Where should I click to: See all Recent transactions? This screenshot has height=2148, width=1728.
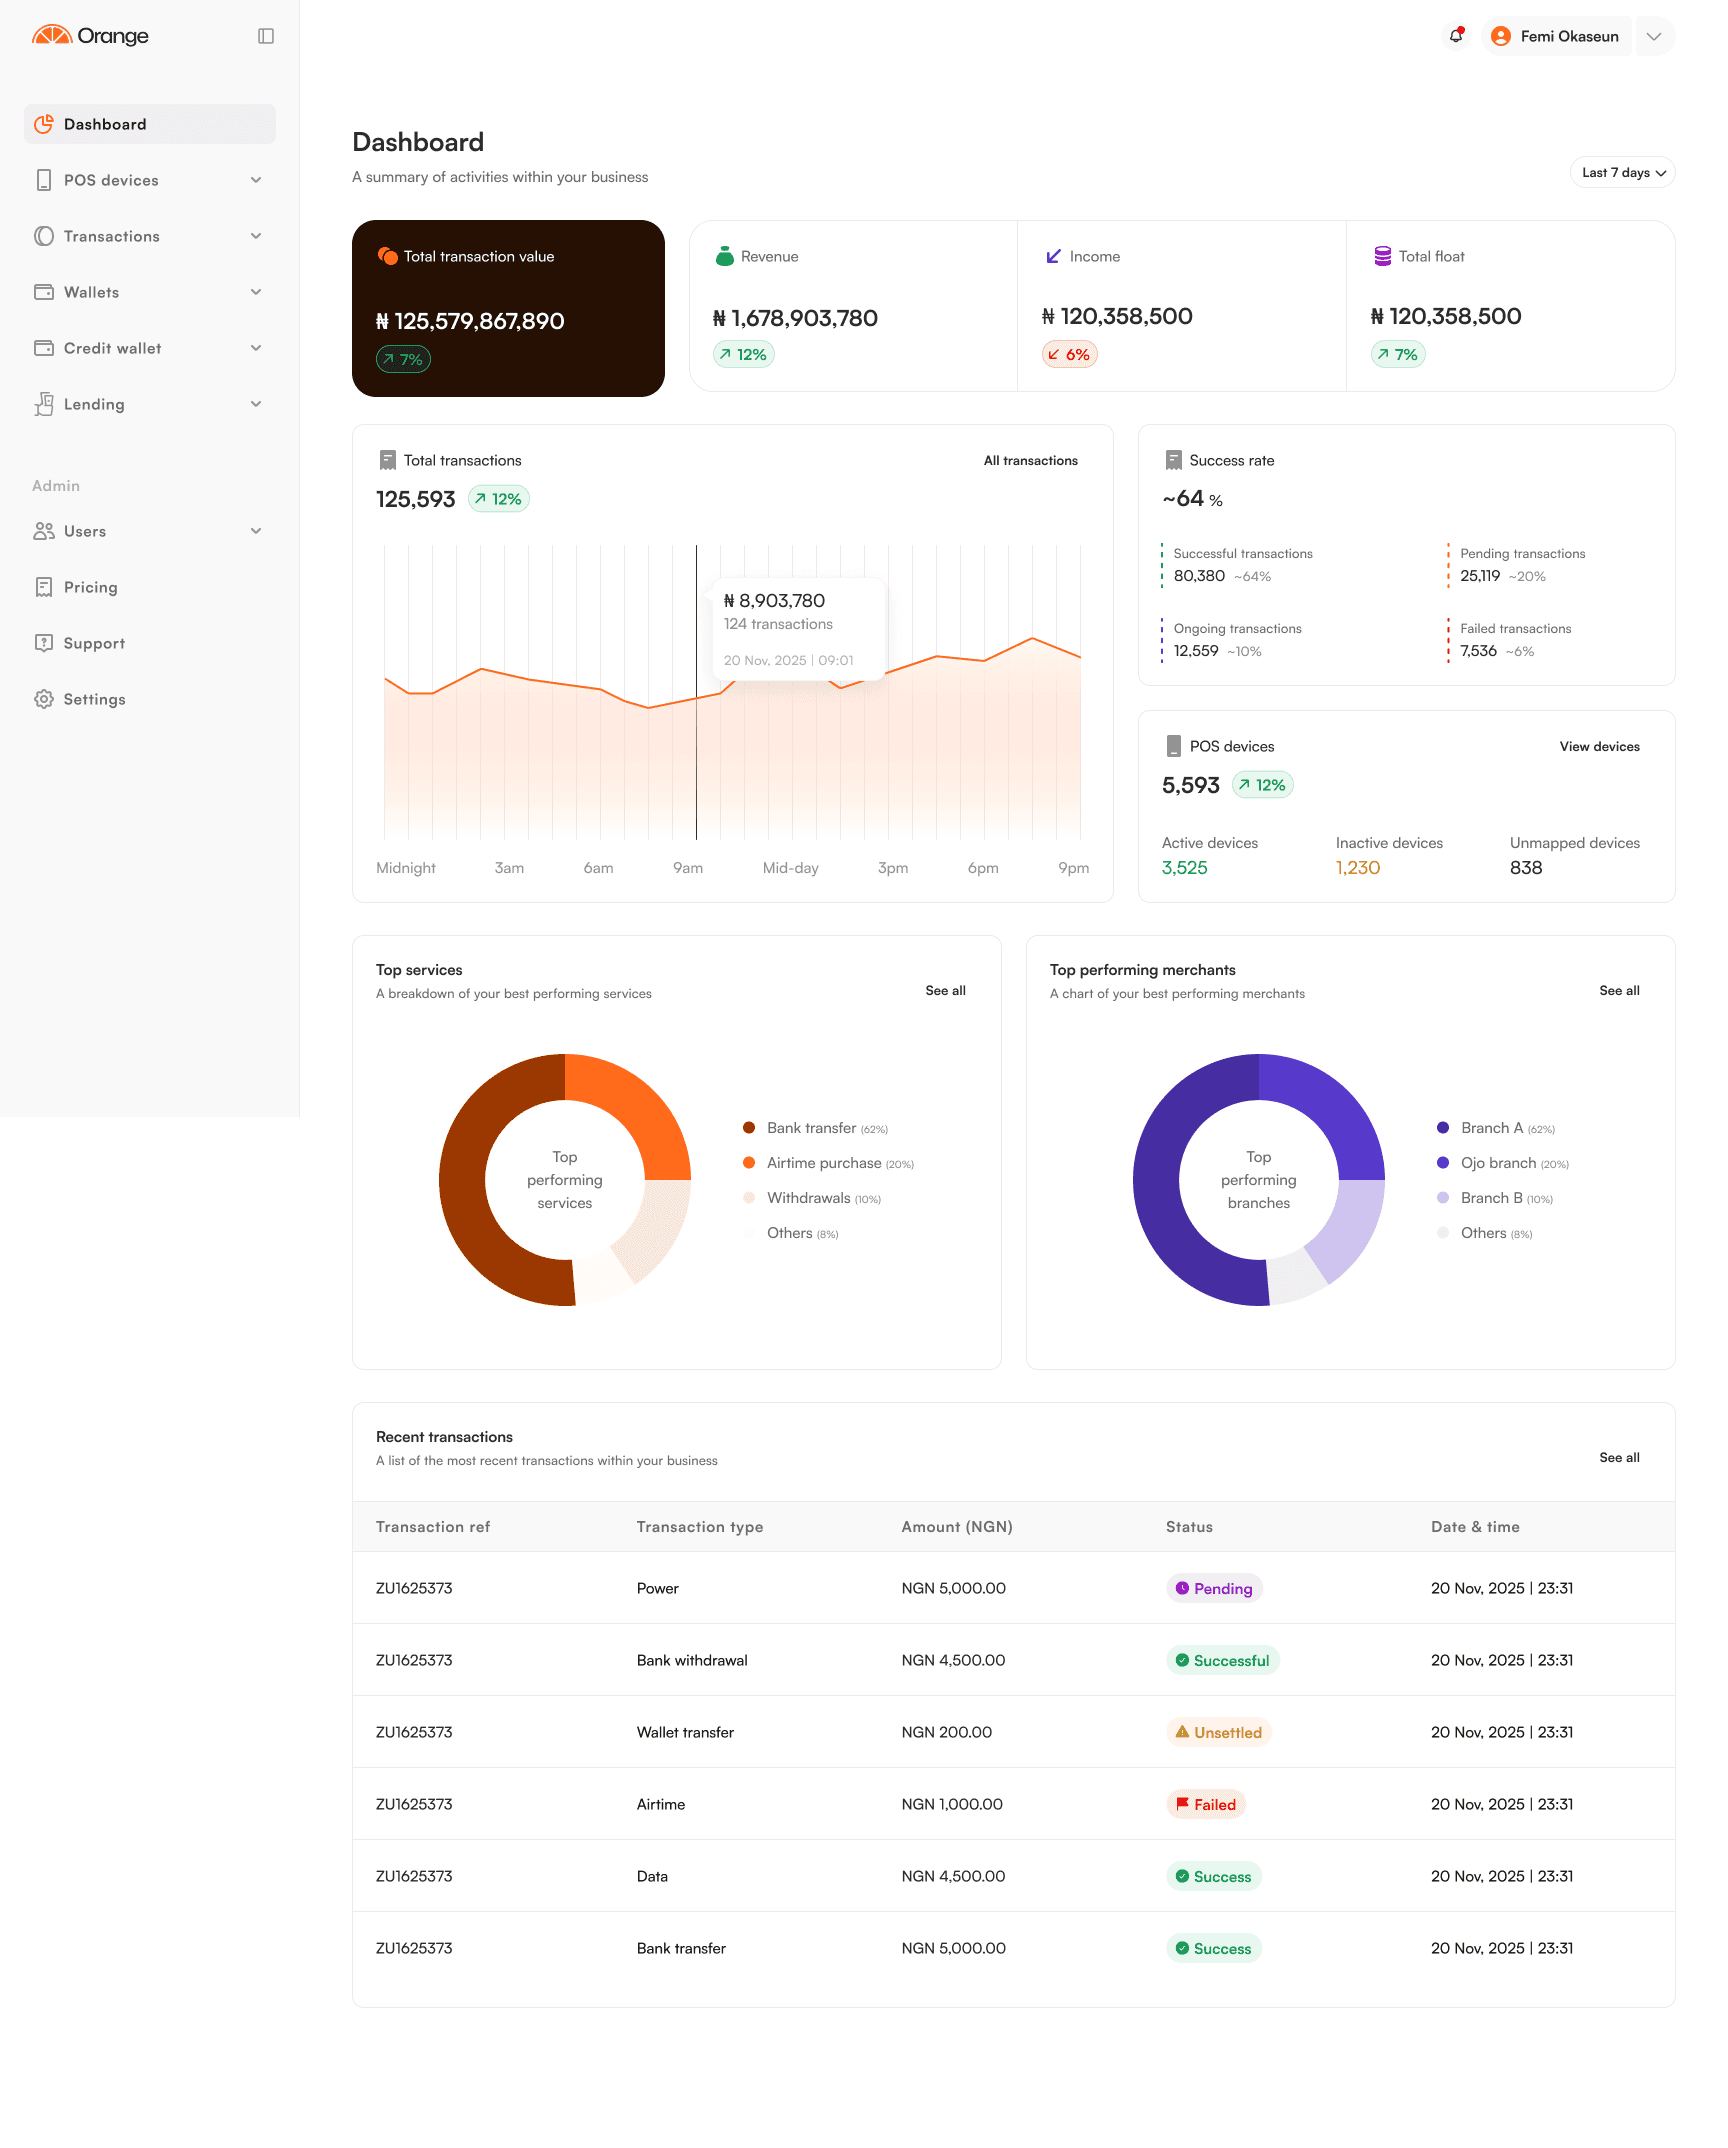click(1619, 1457)
